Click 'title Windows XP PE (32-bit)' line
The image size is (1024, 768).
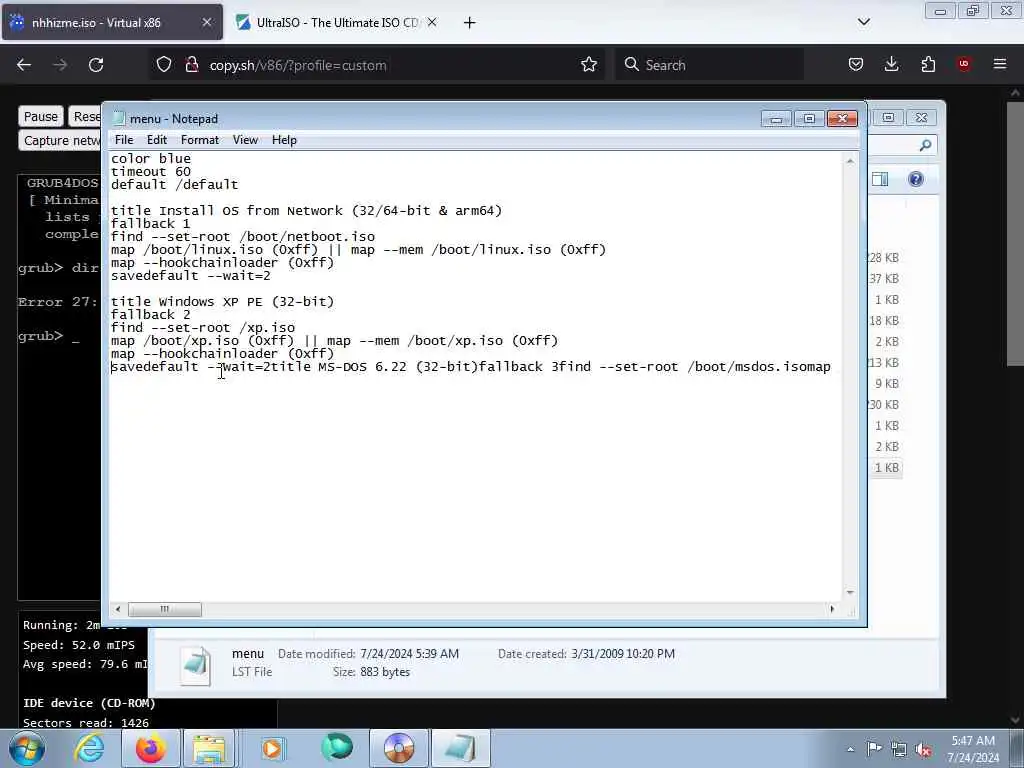point(222,302)
